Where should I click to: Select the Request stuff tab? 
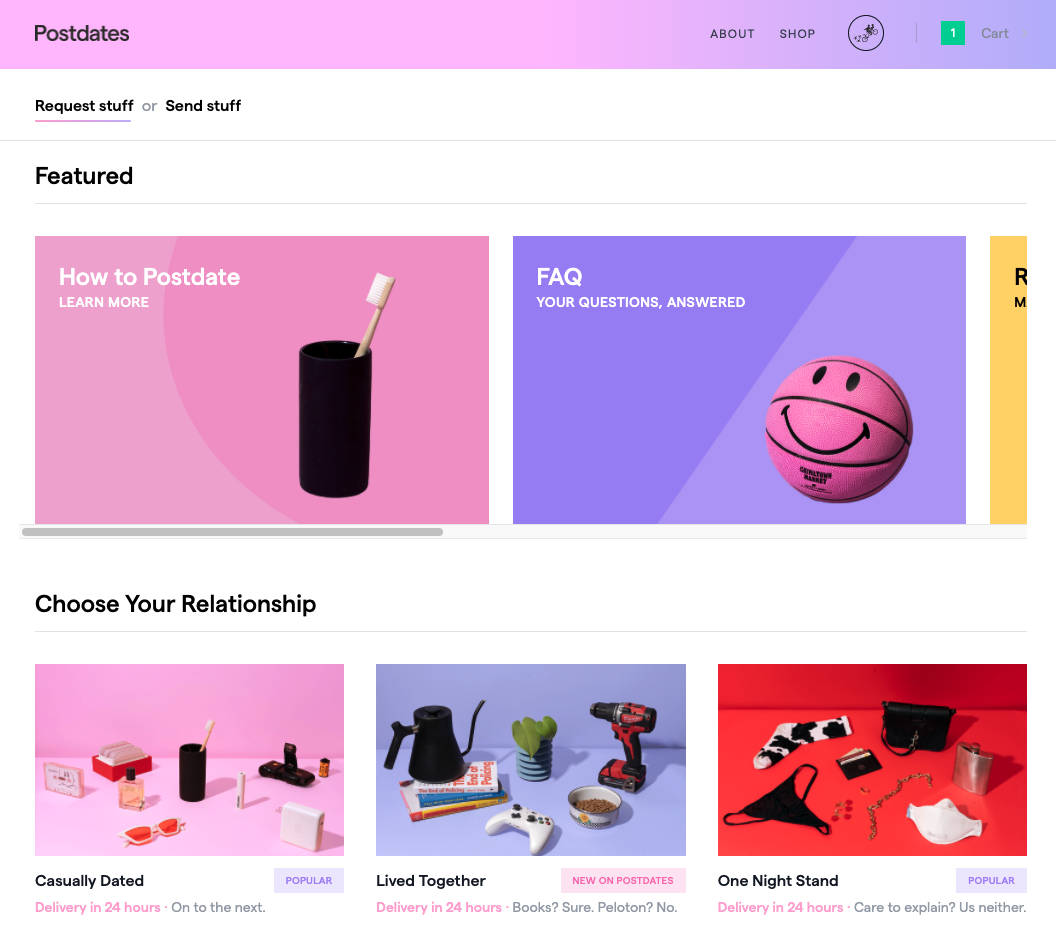84,106
